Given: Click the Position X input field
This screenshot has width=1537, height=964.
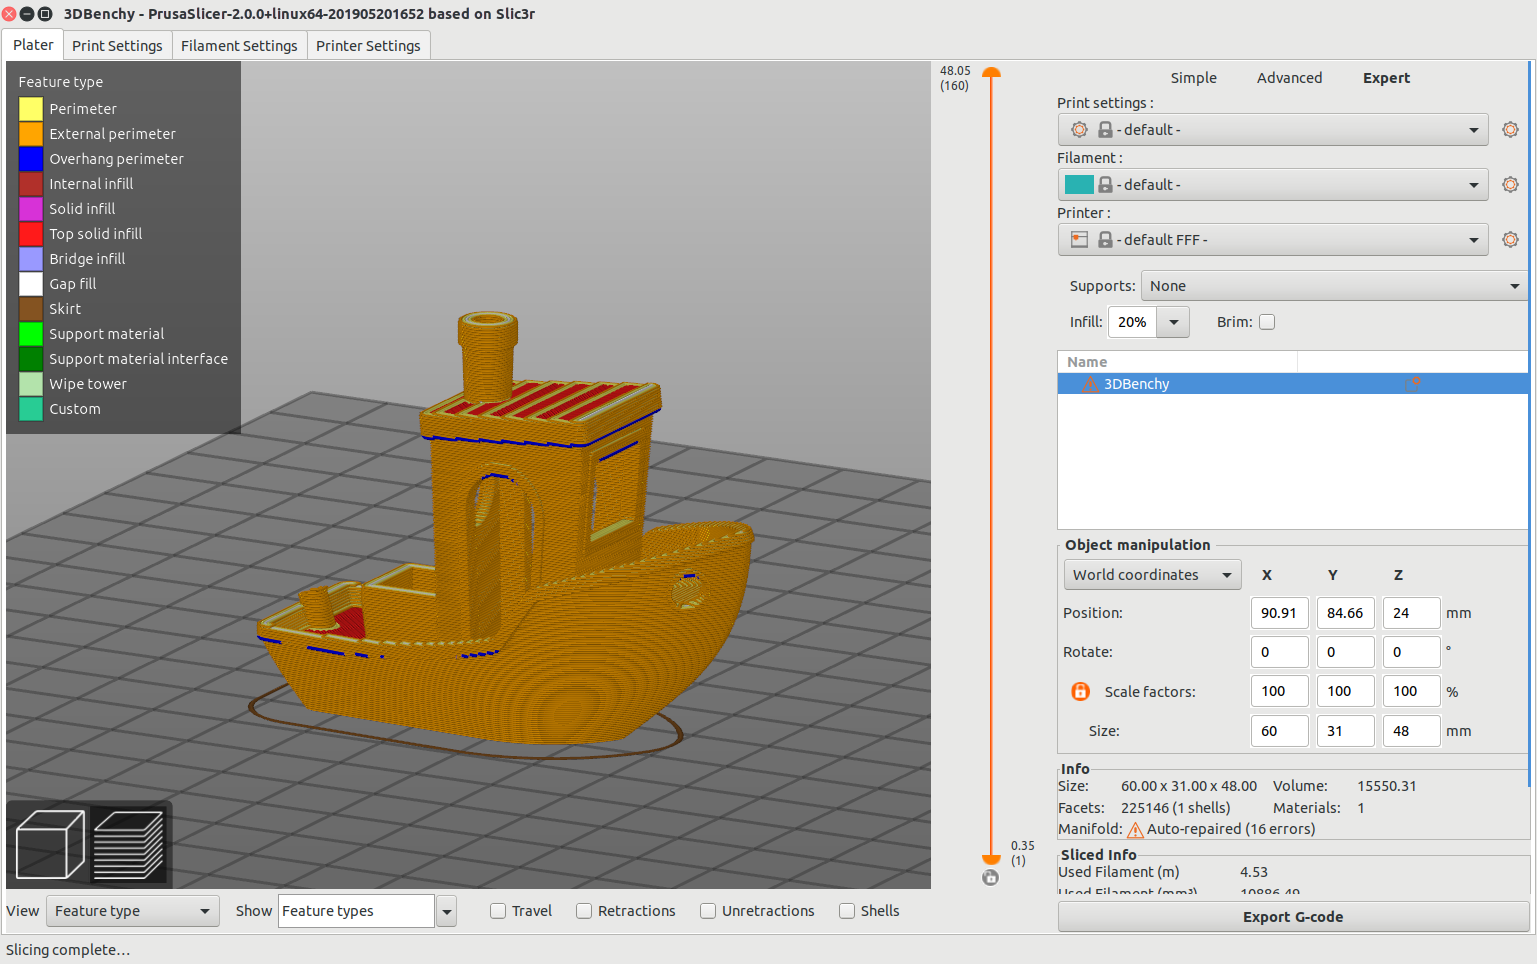Looking at the screenshot, I should click(1279, 613).
